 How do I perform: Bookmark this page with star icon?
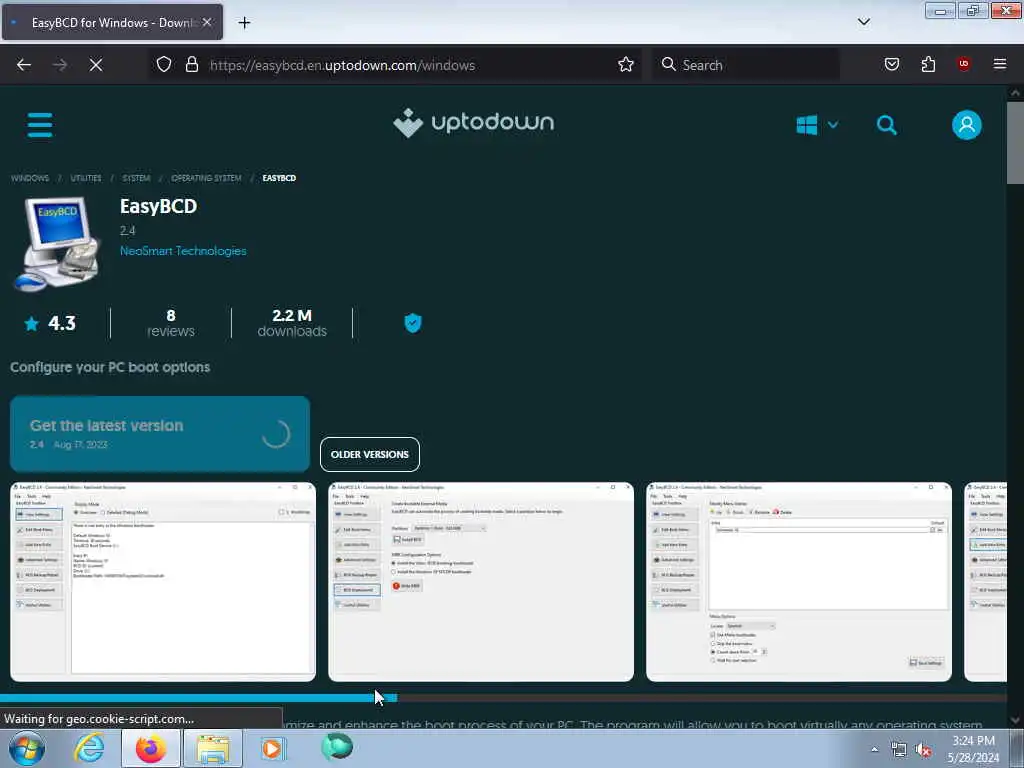click(626, 64)
